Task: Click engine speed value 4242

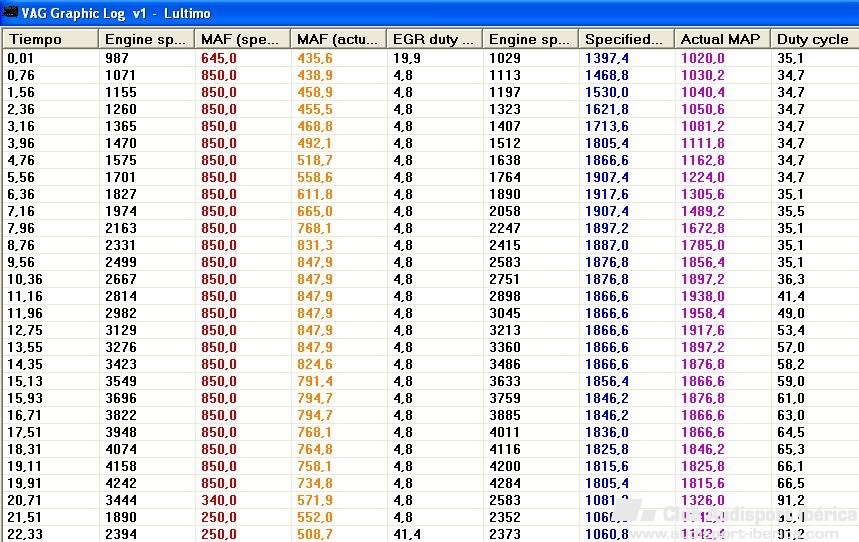Action: click(121, 483)
